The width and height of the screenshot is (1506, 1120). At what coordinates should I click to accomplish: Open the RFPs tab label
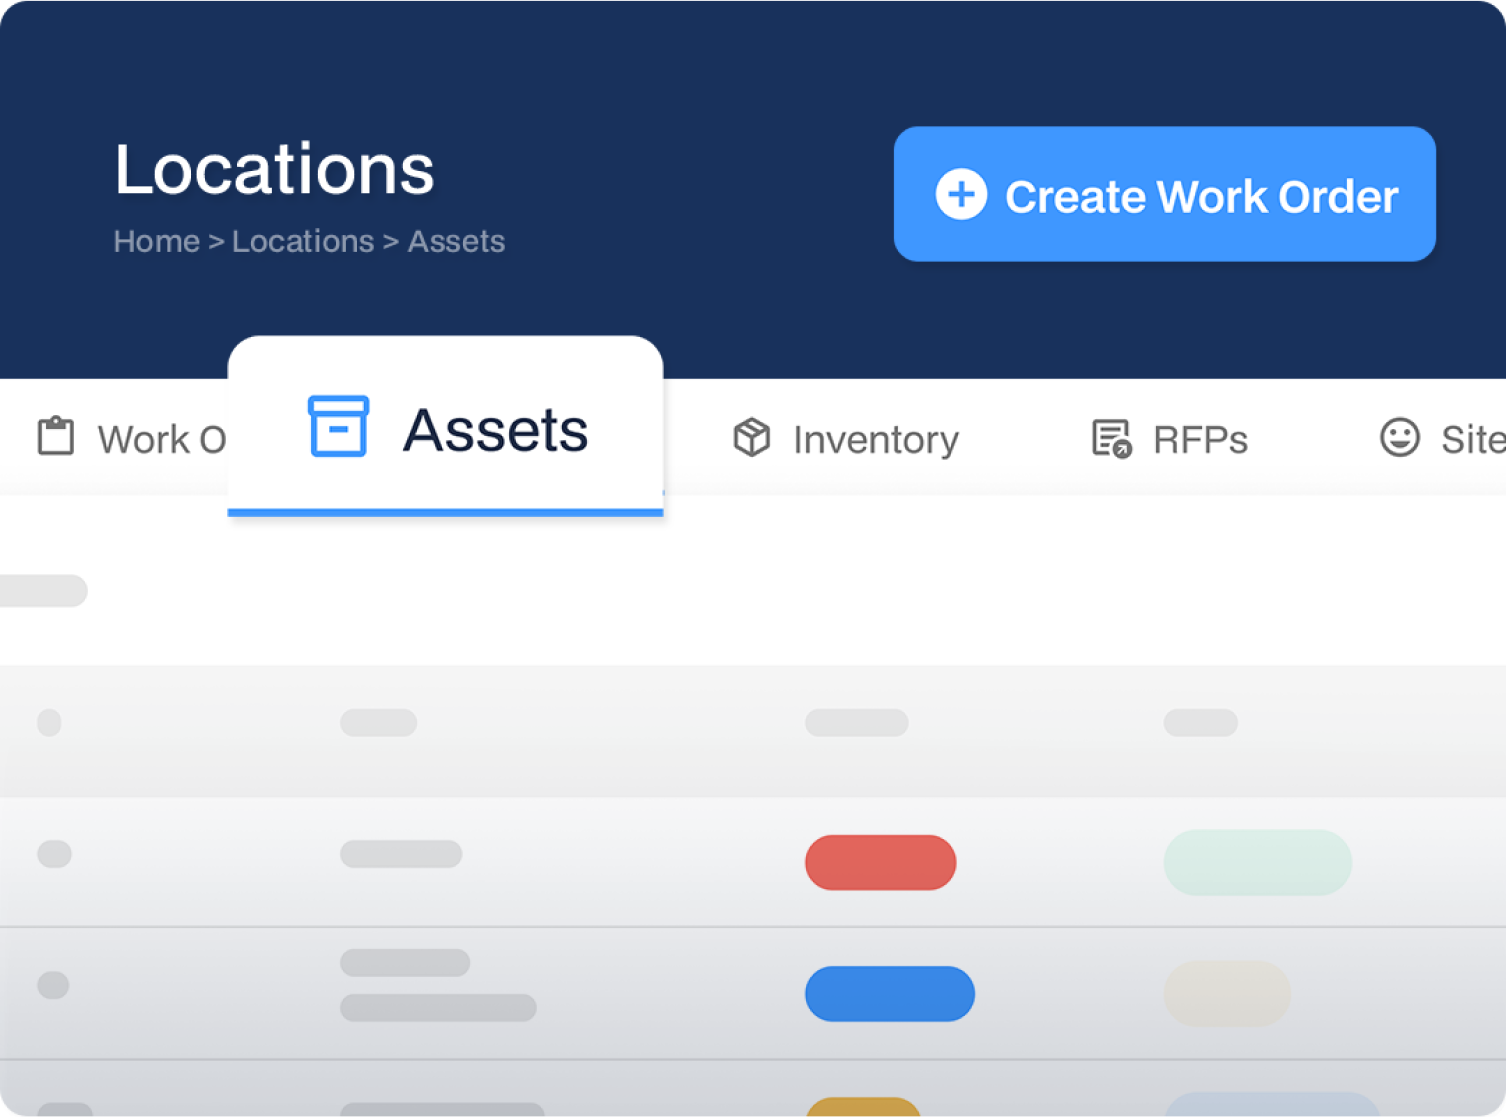pos(1200,440)
